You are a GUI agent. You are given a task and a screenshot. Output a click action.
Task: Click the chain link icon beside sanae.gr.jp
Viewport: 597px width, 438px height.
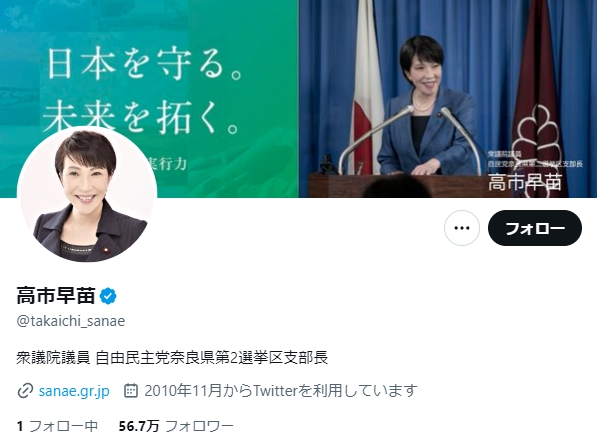point(25,391)
